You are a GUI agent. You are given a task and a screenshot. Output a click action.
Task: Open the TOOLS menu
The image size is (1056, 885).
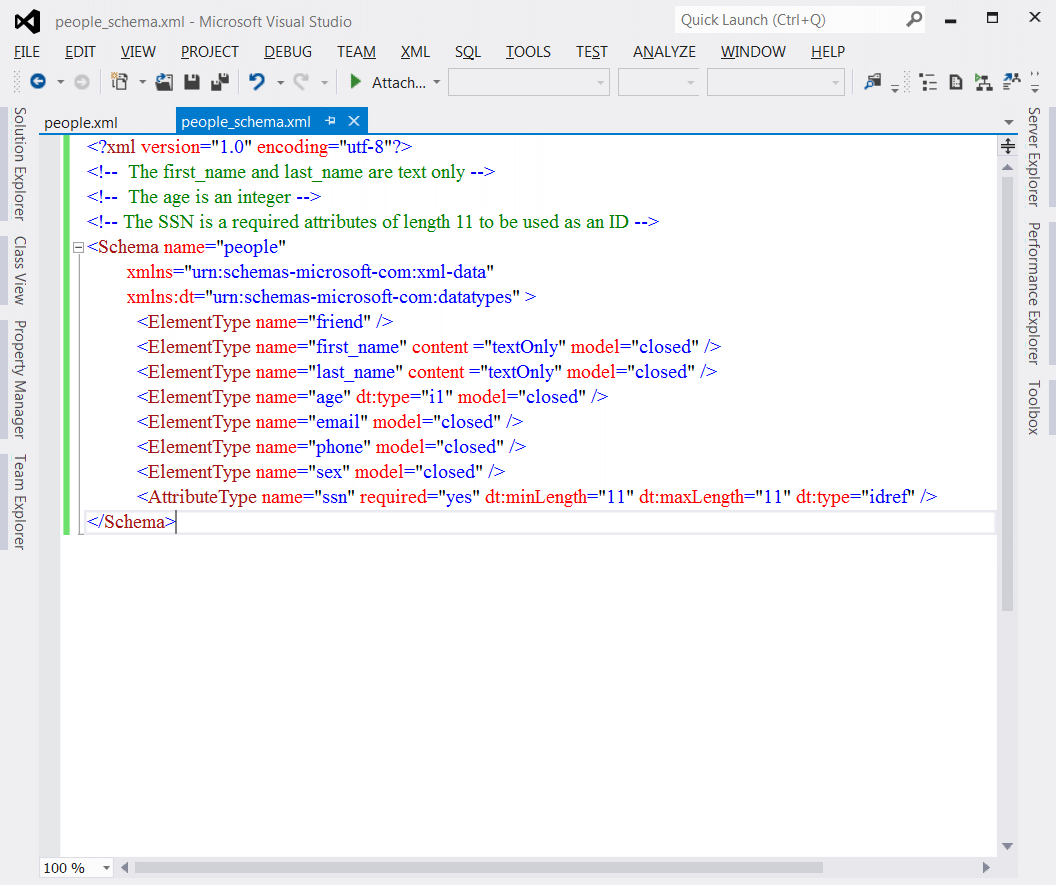coord(528,52)
